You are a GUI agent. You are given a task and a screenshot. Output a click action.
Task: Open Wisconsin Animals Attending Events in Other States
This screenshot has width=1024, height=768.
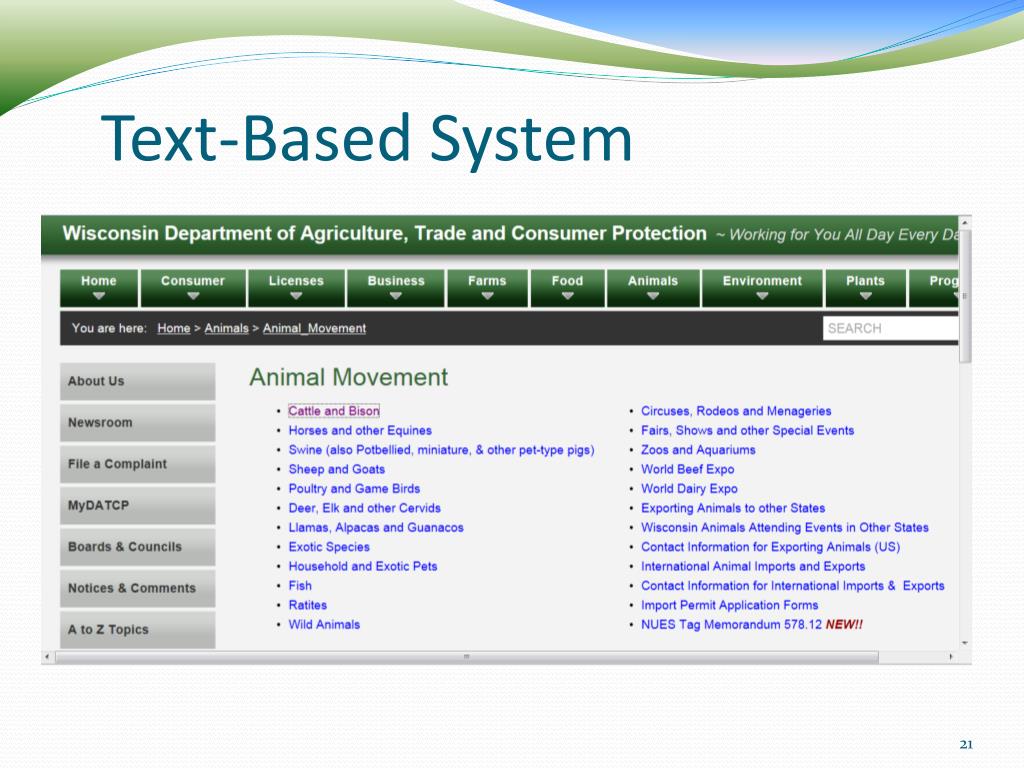(784, 528)
